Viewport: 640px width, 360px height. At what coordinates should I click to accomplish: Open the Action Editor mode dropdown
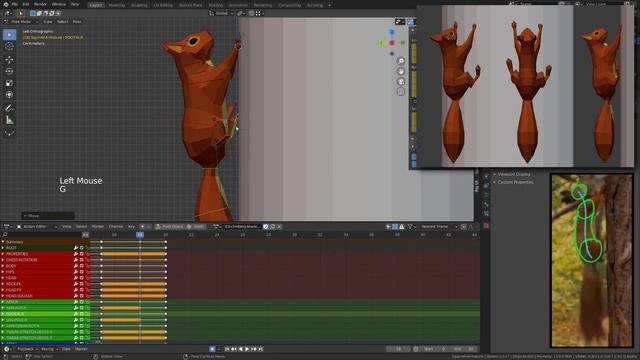click(x=37, y=227)
